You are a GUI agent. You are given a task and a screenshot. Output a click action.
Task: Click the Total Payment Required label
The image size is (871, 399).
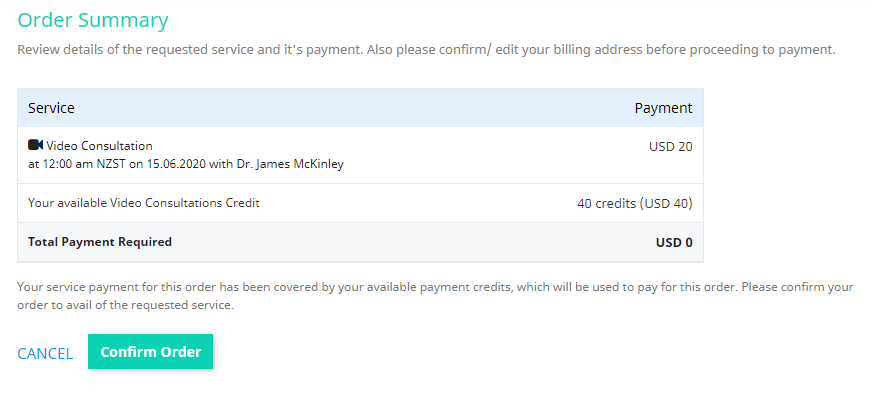[x=100, y=242]
